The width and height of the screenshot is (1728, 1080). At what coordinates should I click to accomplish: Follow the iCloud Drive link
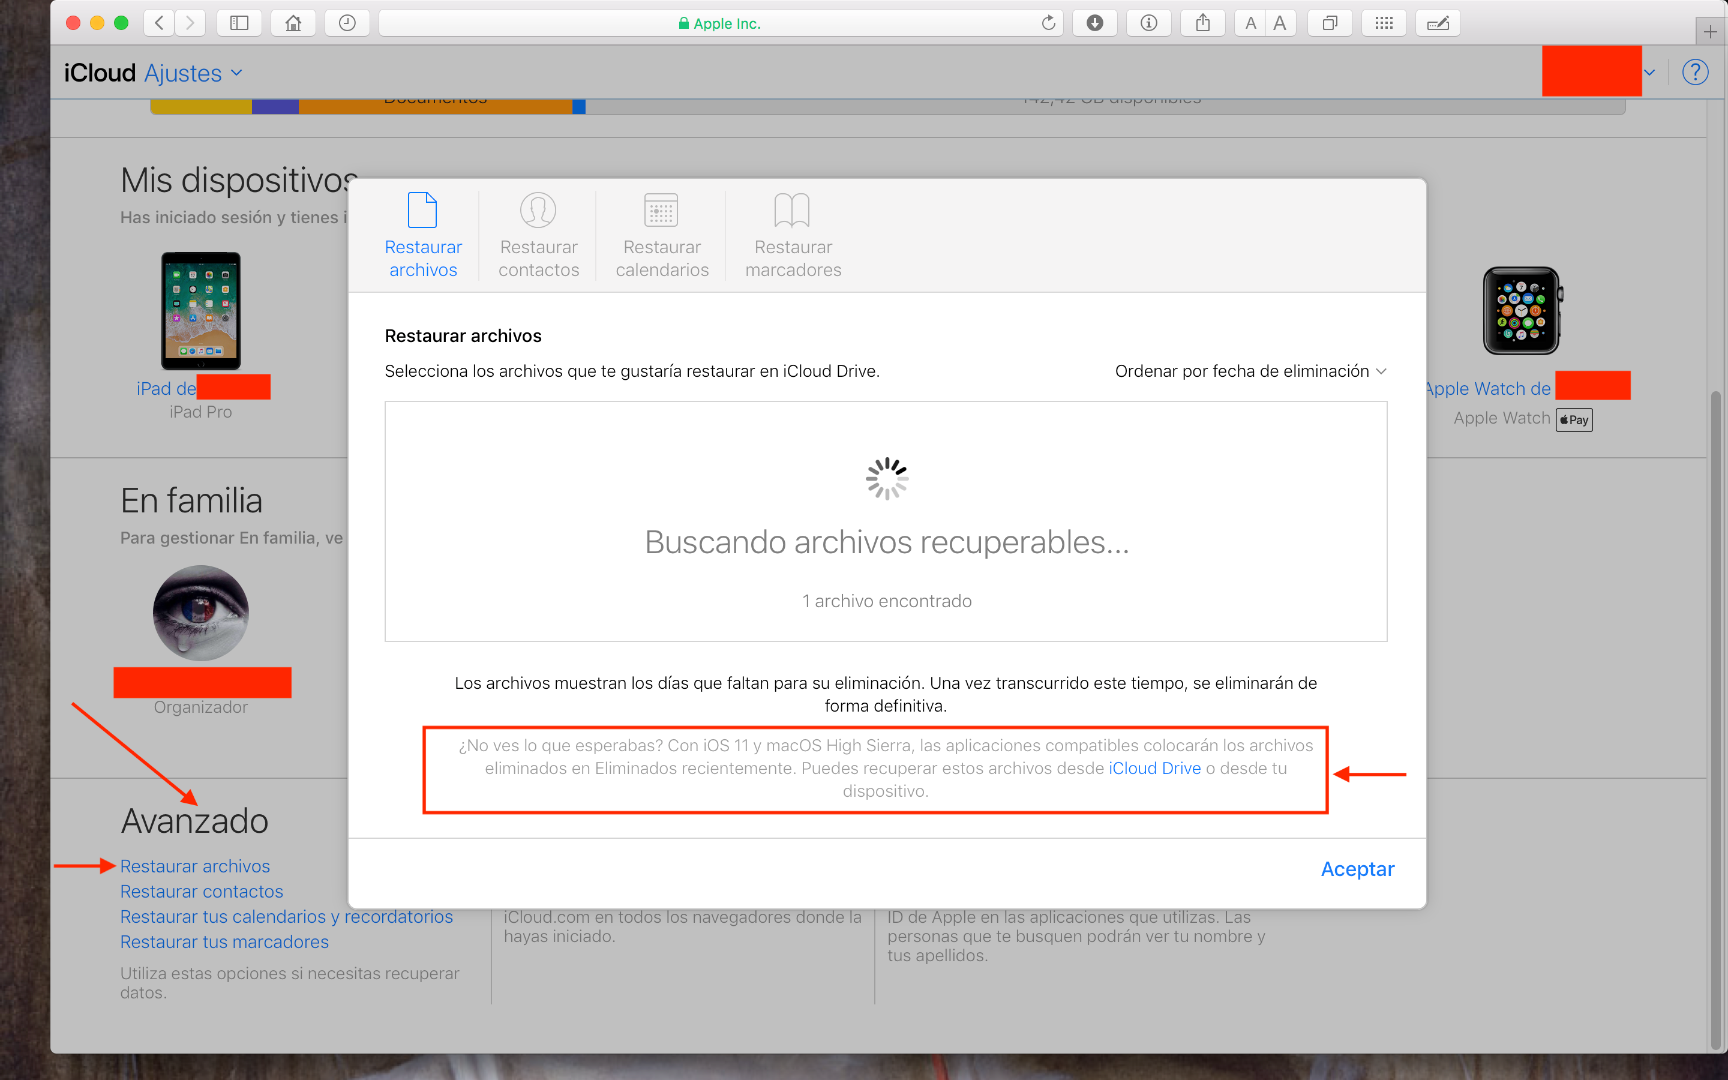[x=1155, y=768]
